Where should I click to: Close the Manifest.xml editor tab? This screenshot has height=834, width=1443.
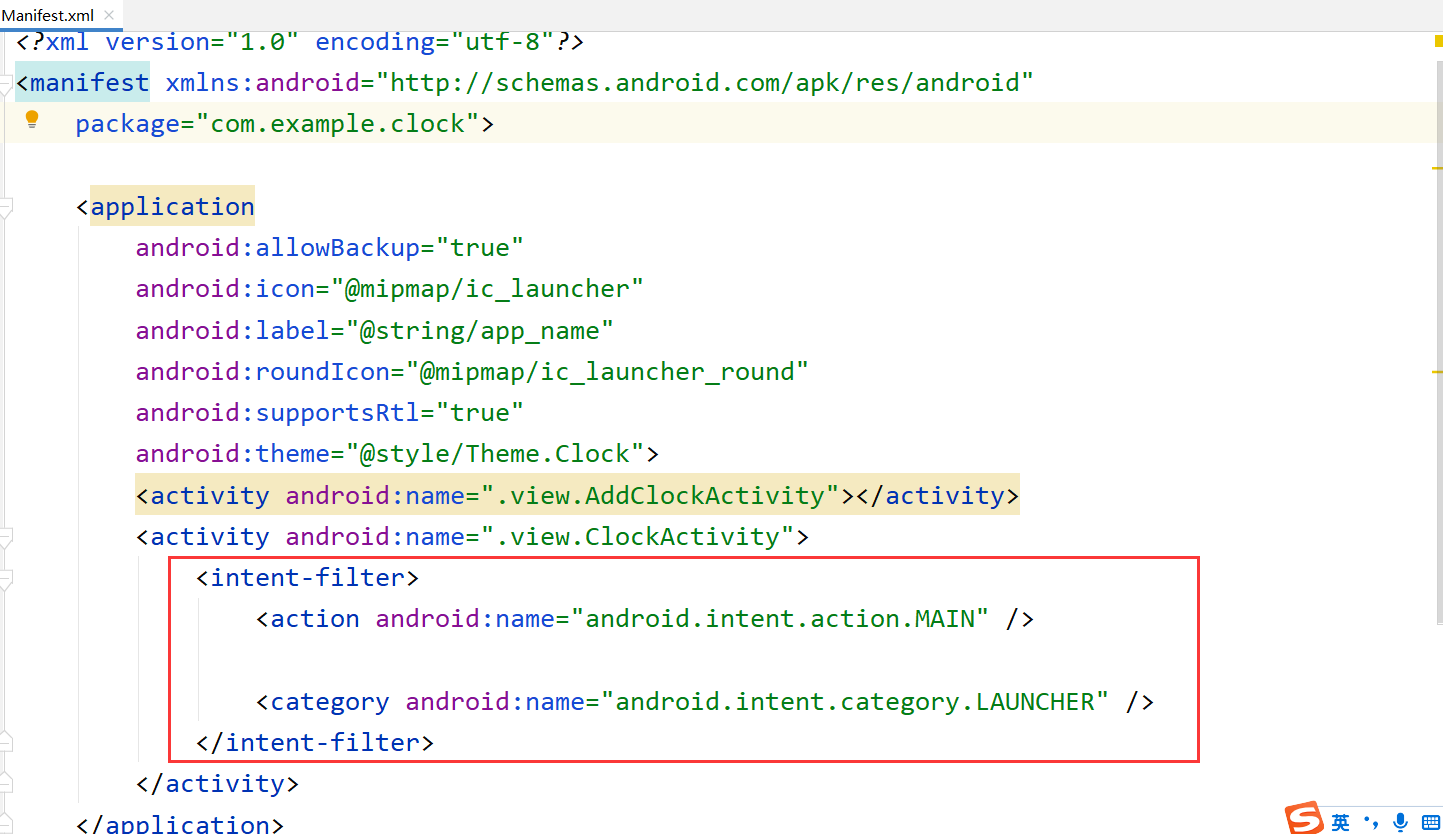pos(108,15)
